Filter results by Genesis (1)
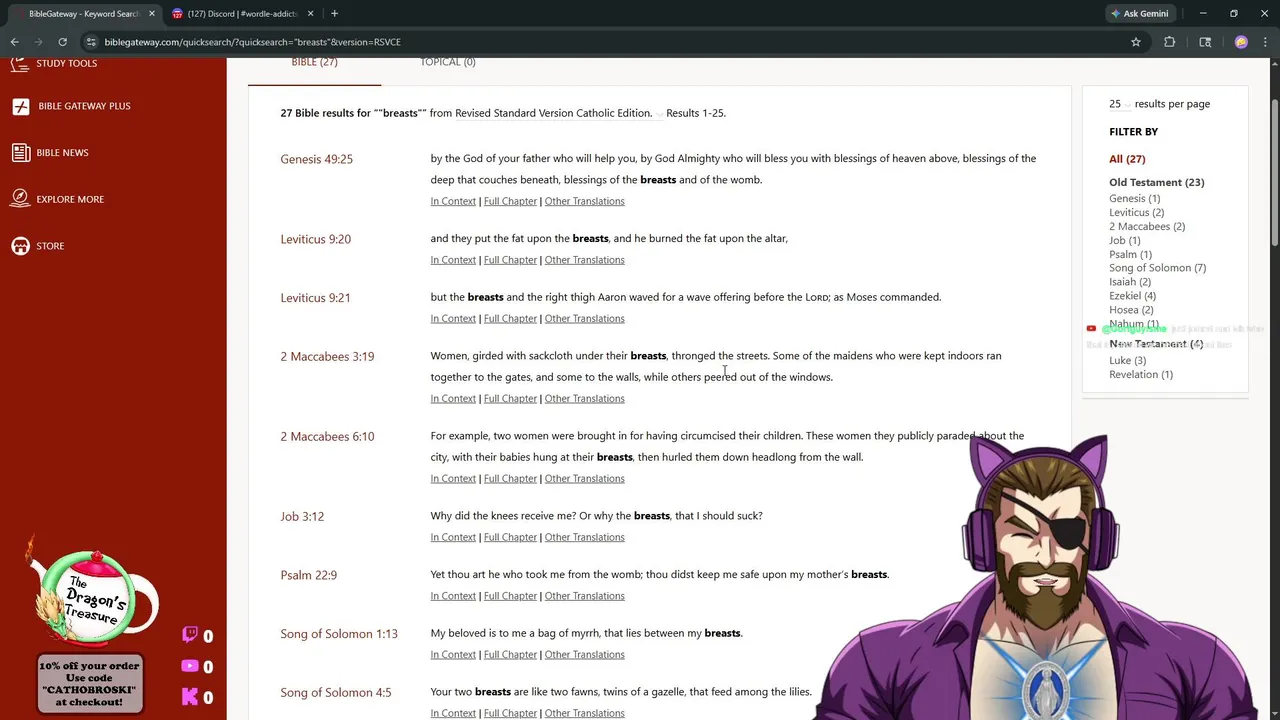 [x=1134, y=199]
